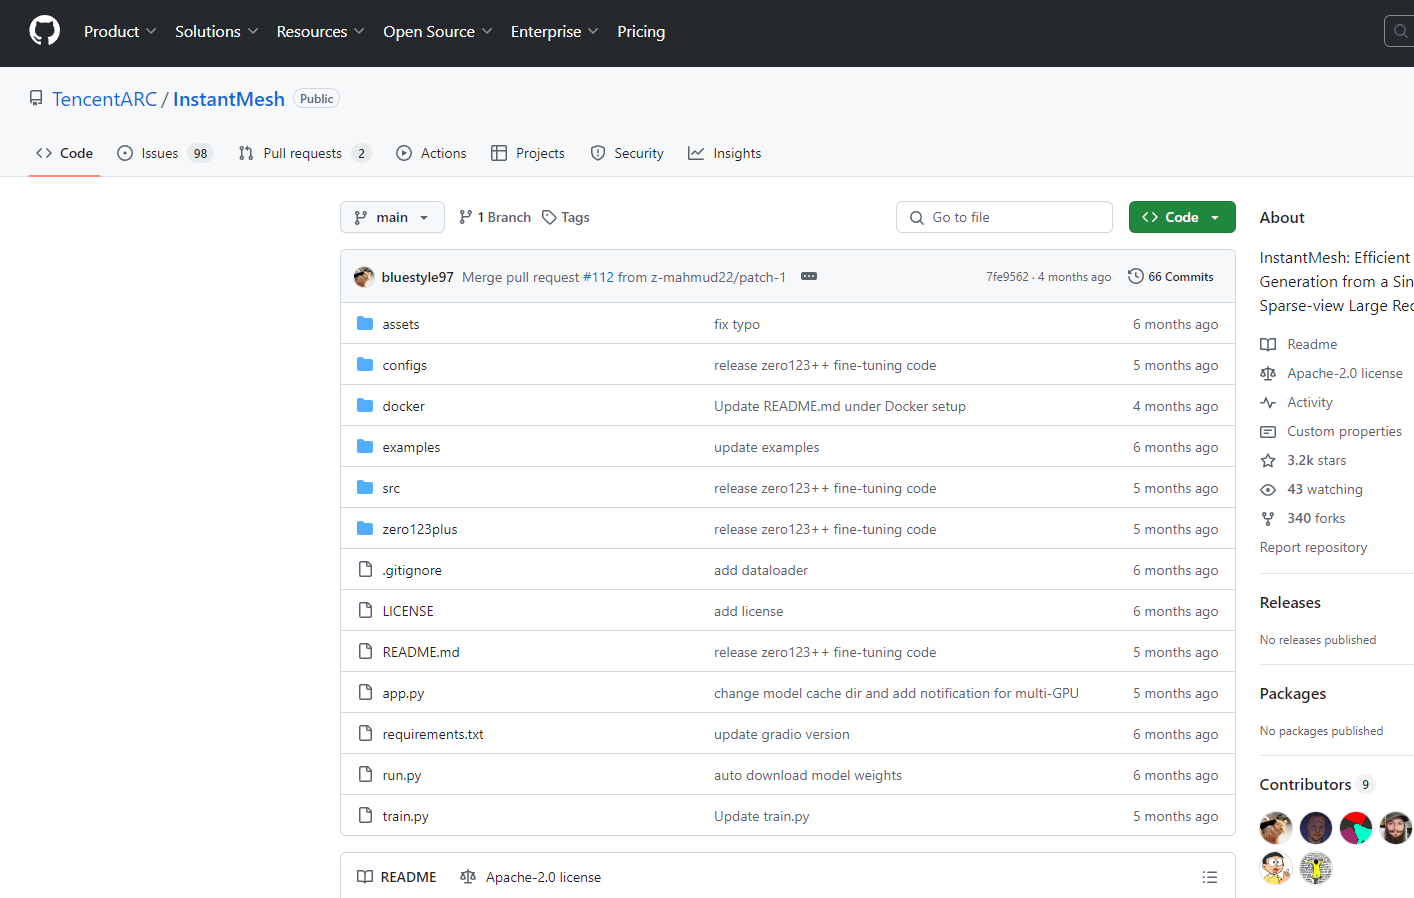1414x898 pixels.
Task: Click the examples folder icon
Action: pos(365,447)
